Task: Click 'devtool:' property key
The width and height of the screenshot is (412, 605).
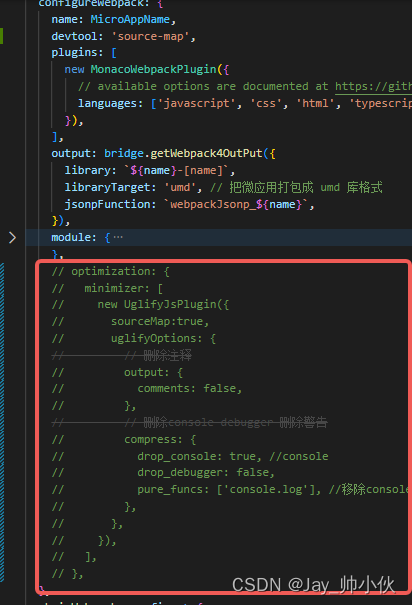Action: (x=77, y=36)
